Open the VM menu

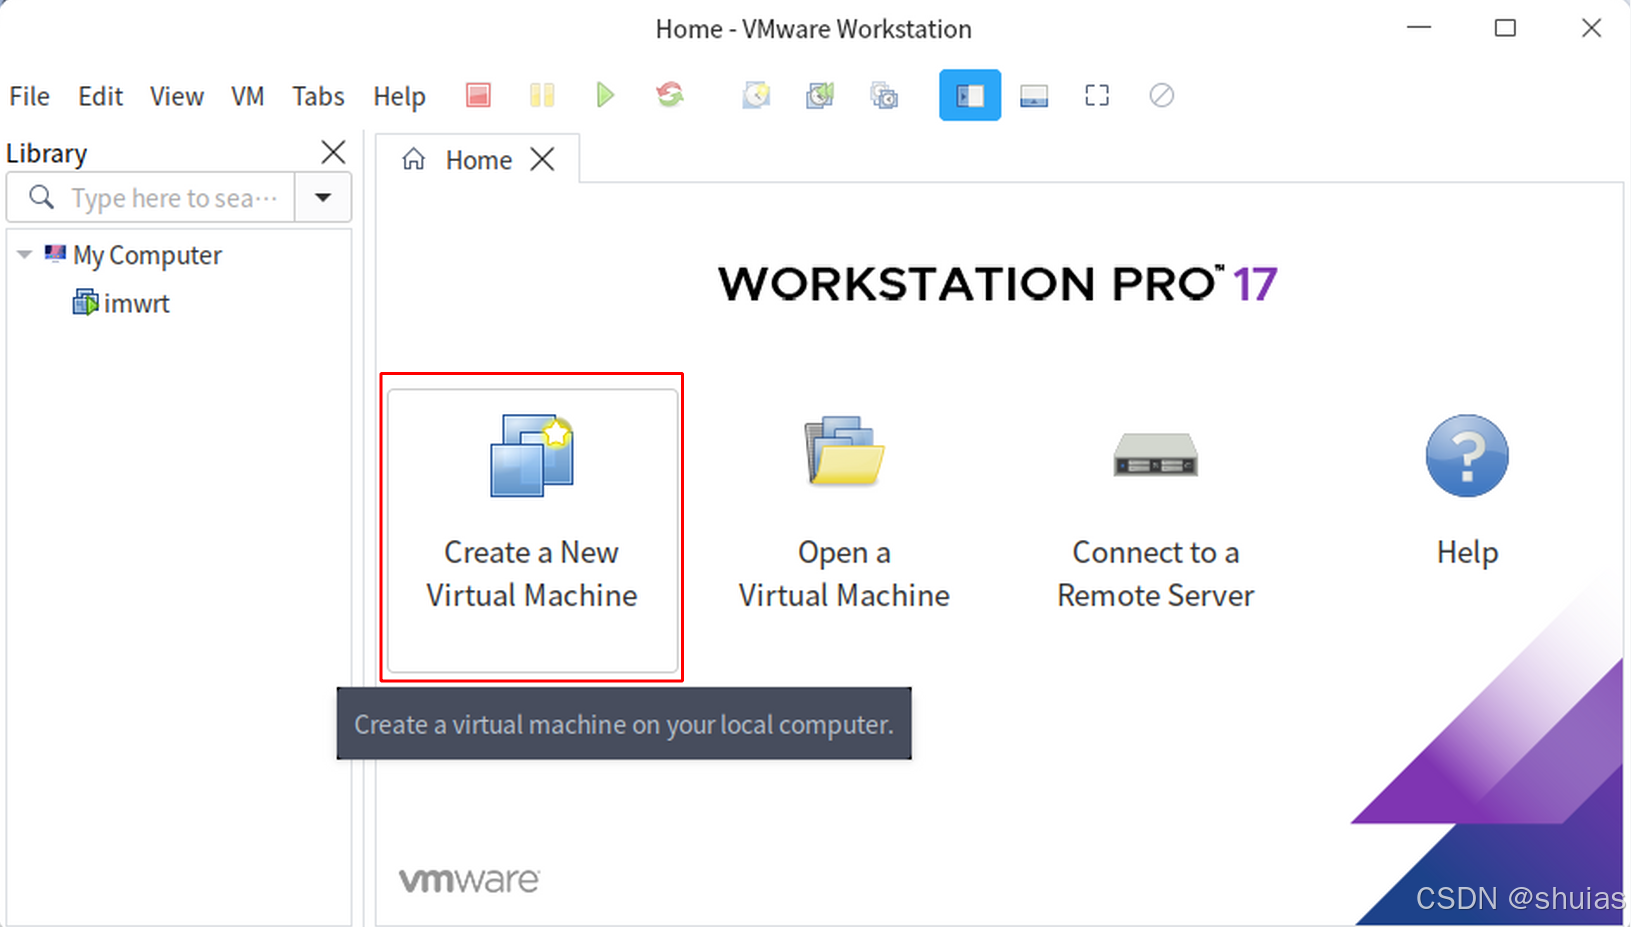pyautogui.click(x=247, y=96)
